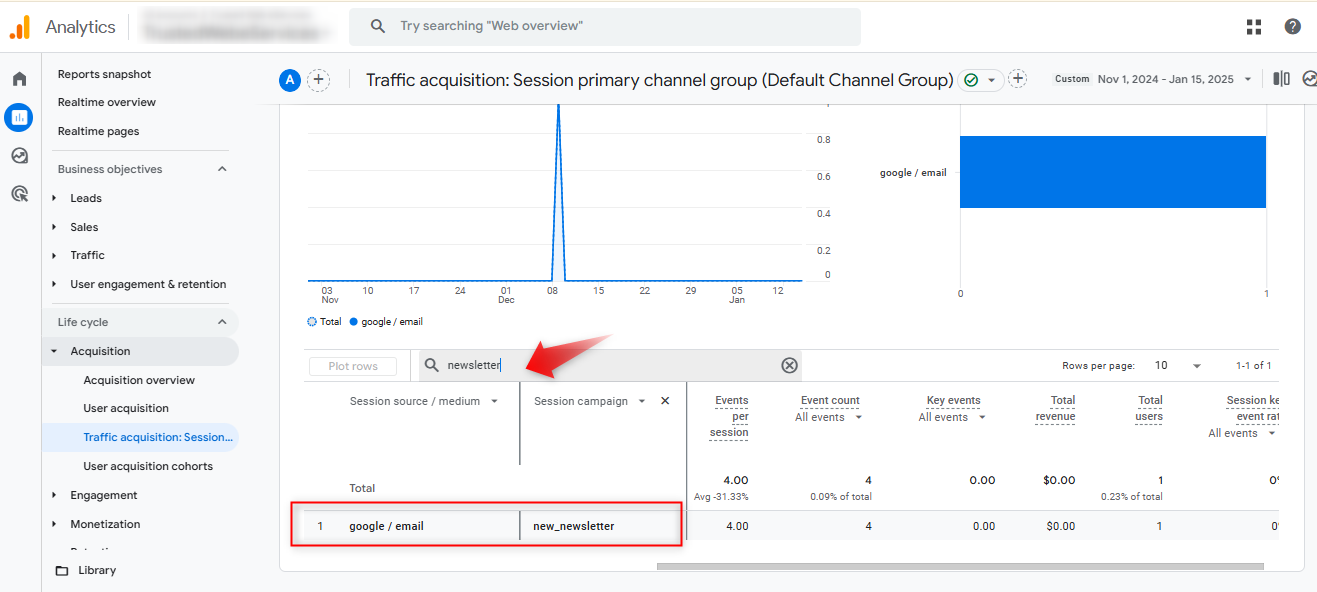Viewport: 1317px width, 592px height.
Task: Open Session campaign dimension dropdown
Action: (642, 401)
